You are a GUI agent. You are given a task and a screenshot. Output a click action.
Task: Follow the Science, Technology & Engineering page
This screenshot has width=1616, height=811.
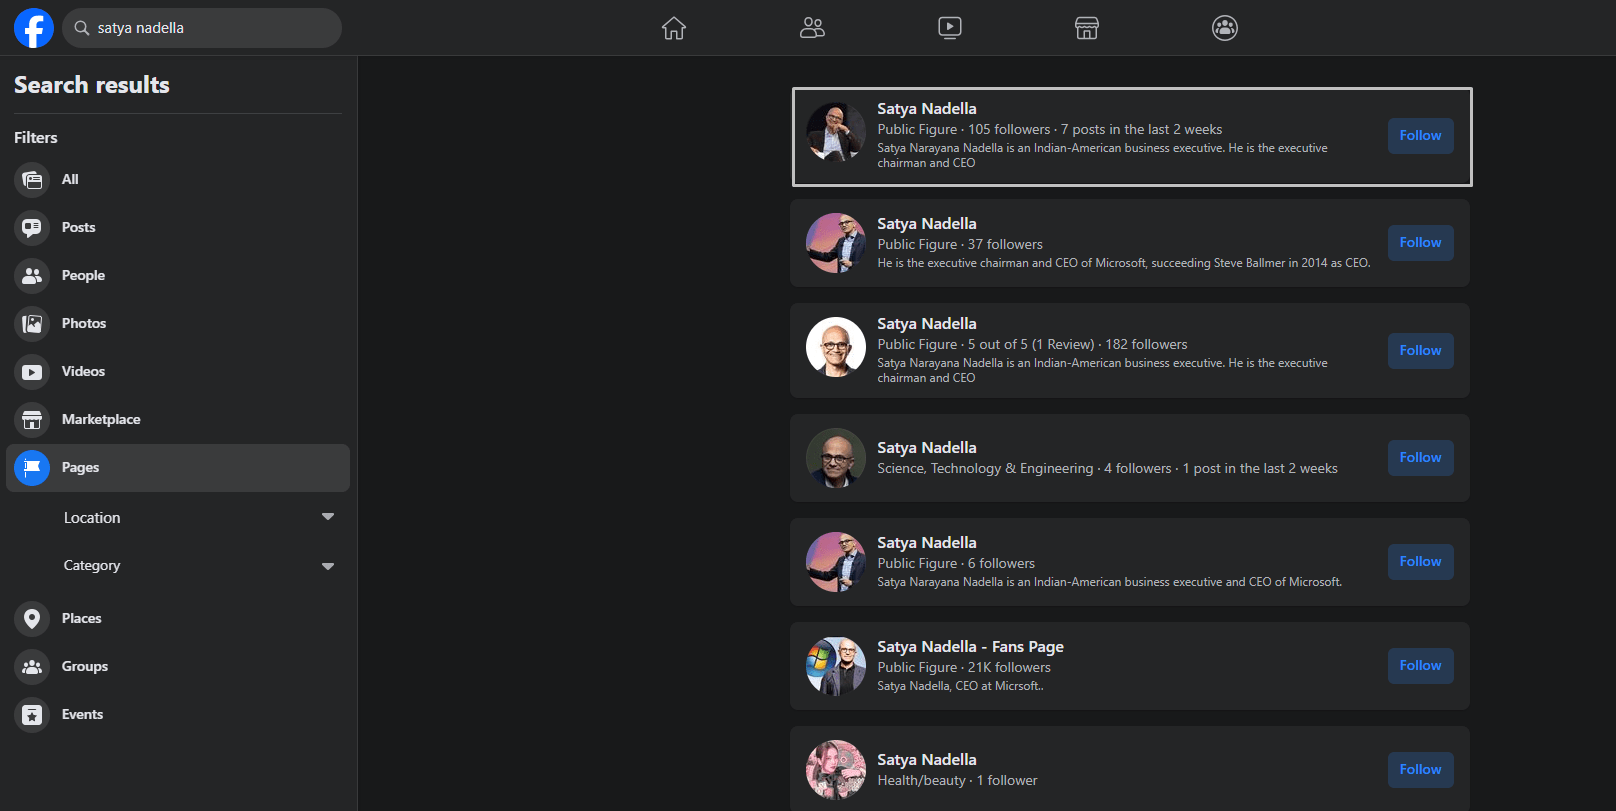(x=1420, y=458)
